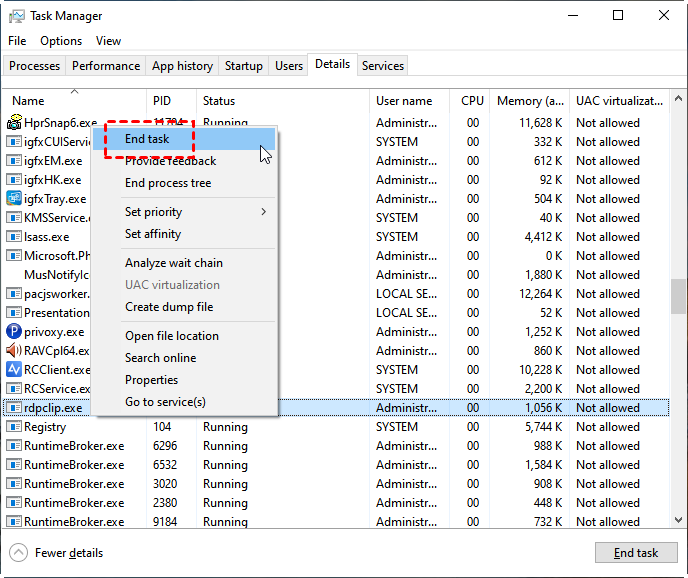Open the Options menu
The height and width of the screenshot is (578, 688).
click(x=61, y=41)
